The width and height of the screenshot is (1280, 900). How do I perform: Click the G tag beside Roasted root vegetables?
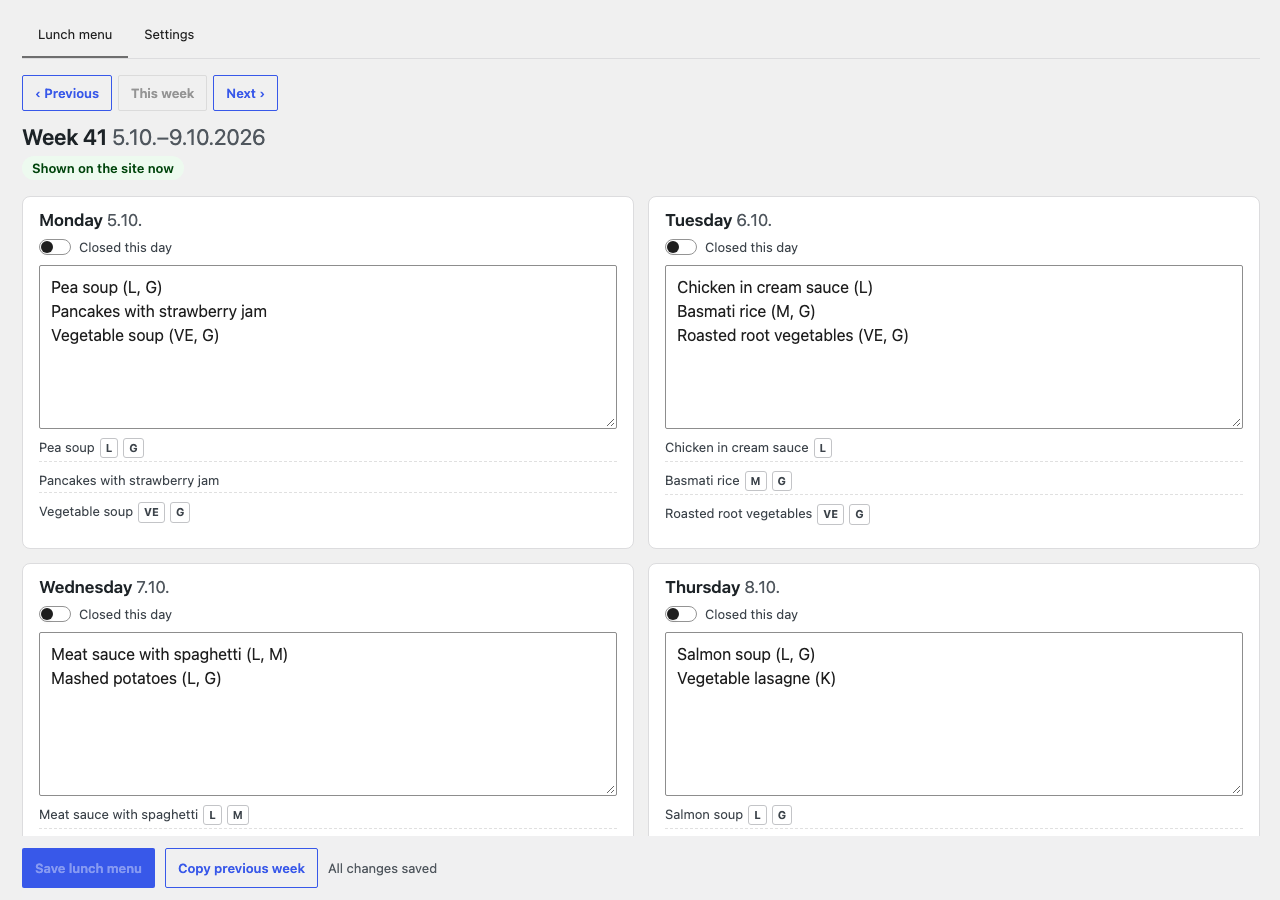(859, 514)
